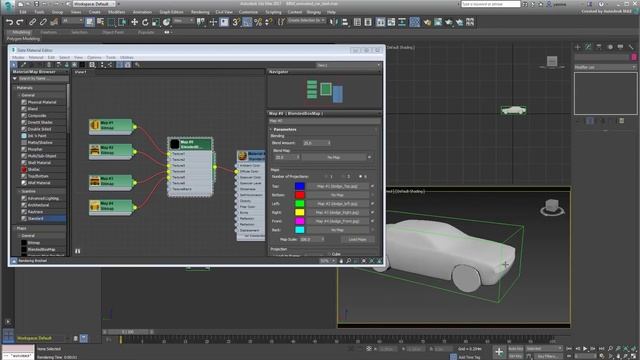Click the Load Maps button

tap(358, 240)
